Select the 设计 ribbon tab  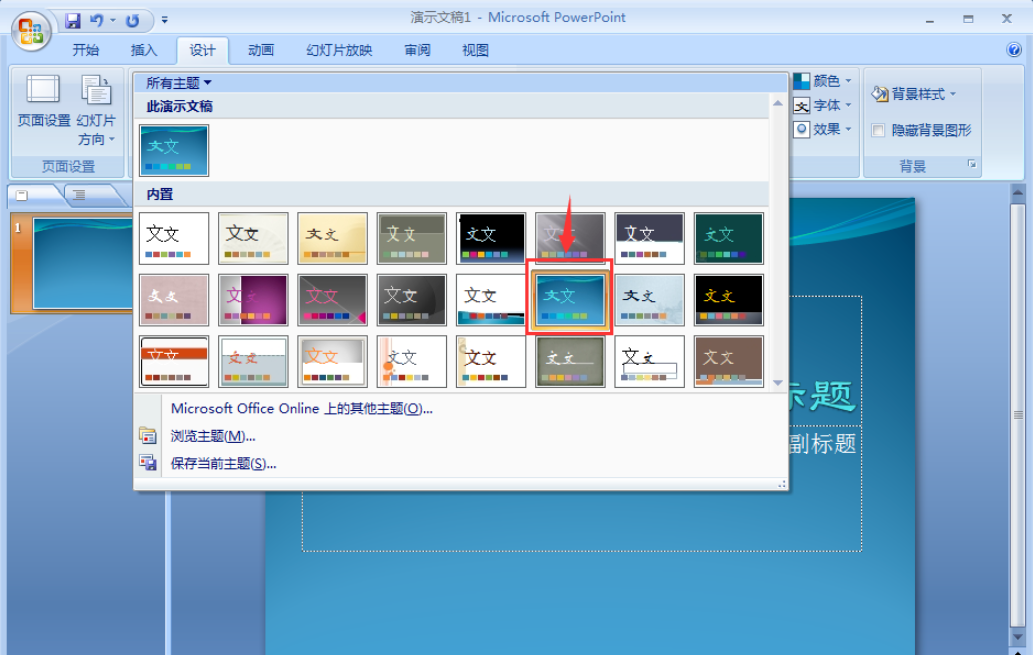click(202, 50)
